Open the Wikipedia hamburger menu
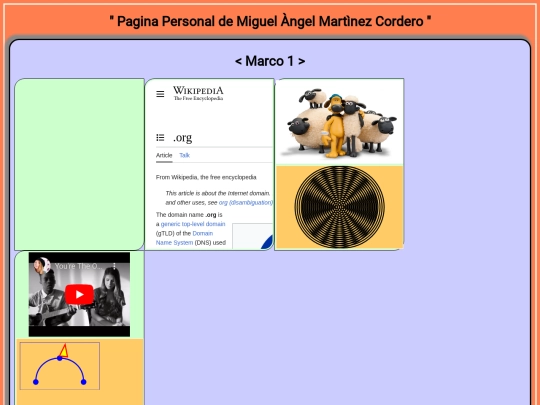Viewport: 540px width, 405px height. (x=160, y=94)
